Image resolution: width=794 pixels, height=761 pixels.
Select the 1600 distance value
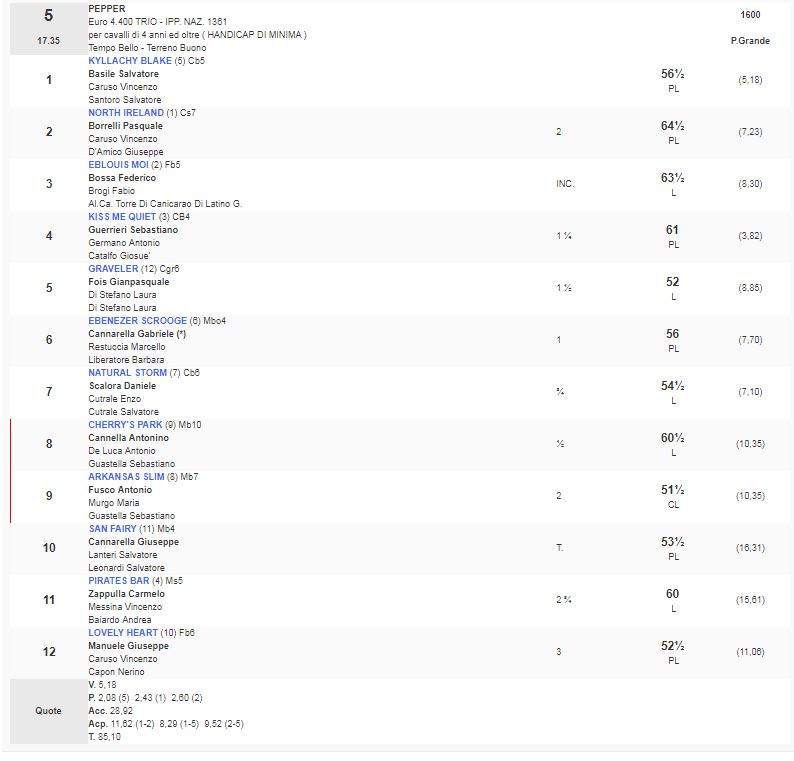tap(750, 15)
